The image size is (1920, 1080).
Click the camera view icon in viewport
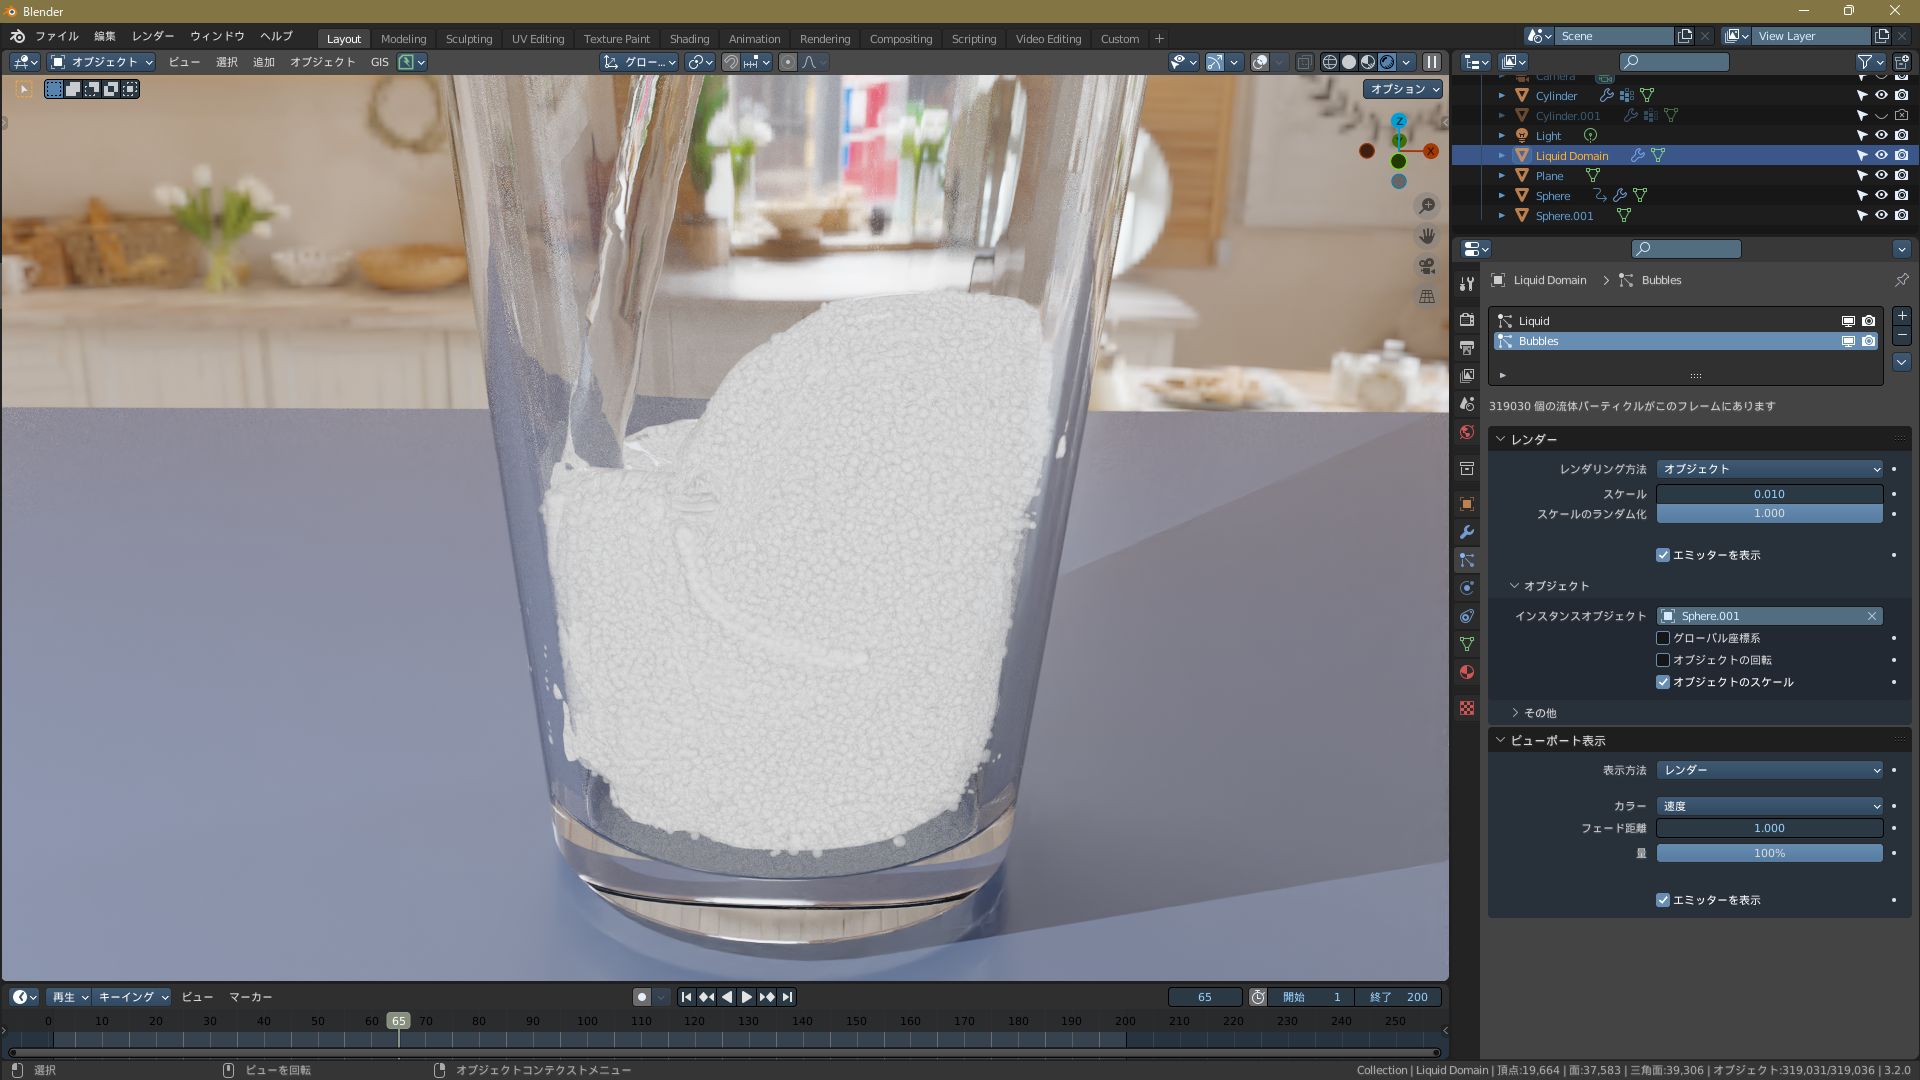[x=1427, y=266]
